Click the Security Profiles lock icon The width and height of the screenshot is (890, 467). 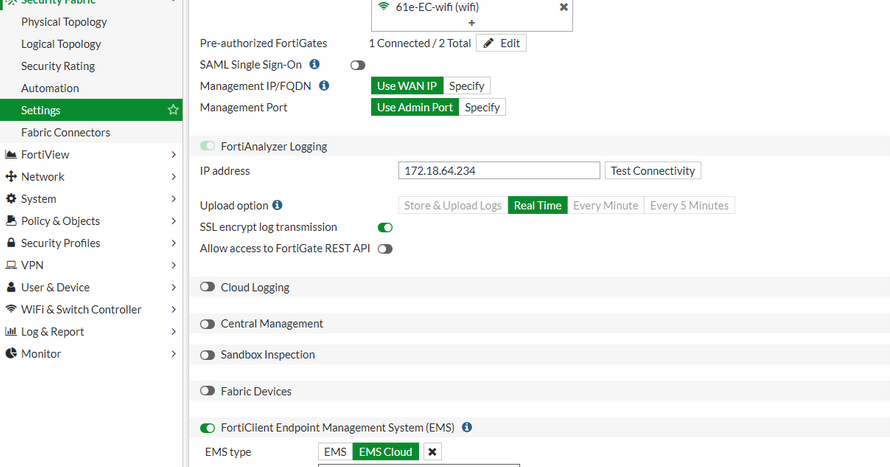tap(11, 243)
